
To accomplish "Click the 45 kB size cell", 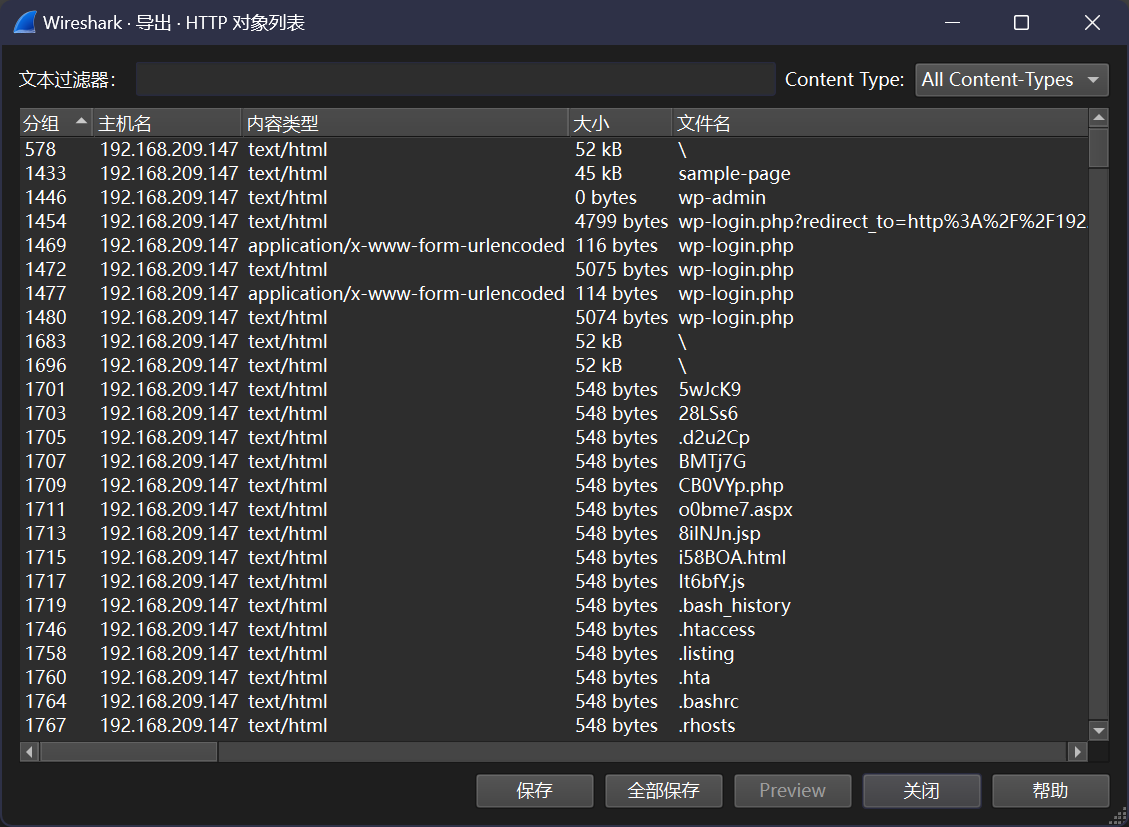I will point(598,173).
